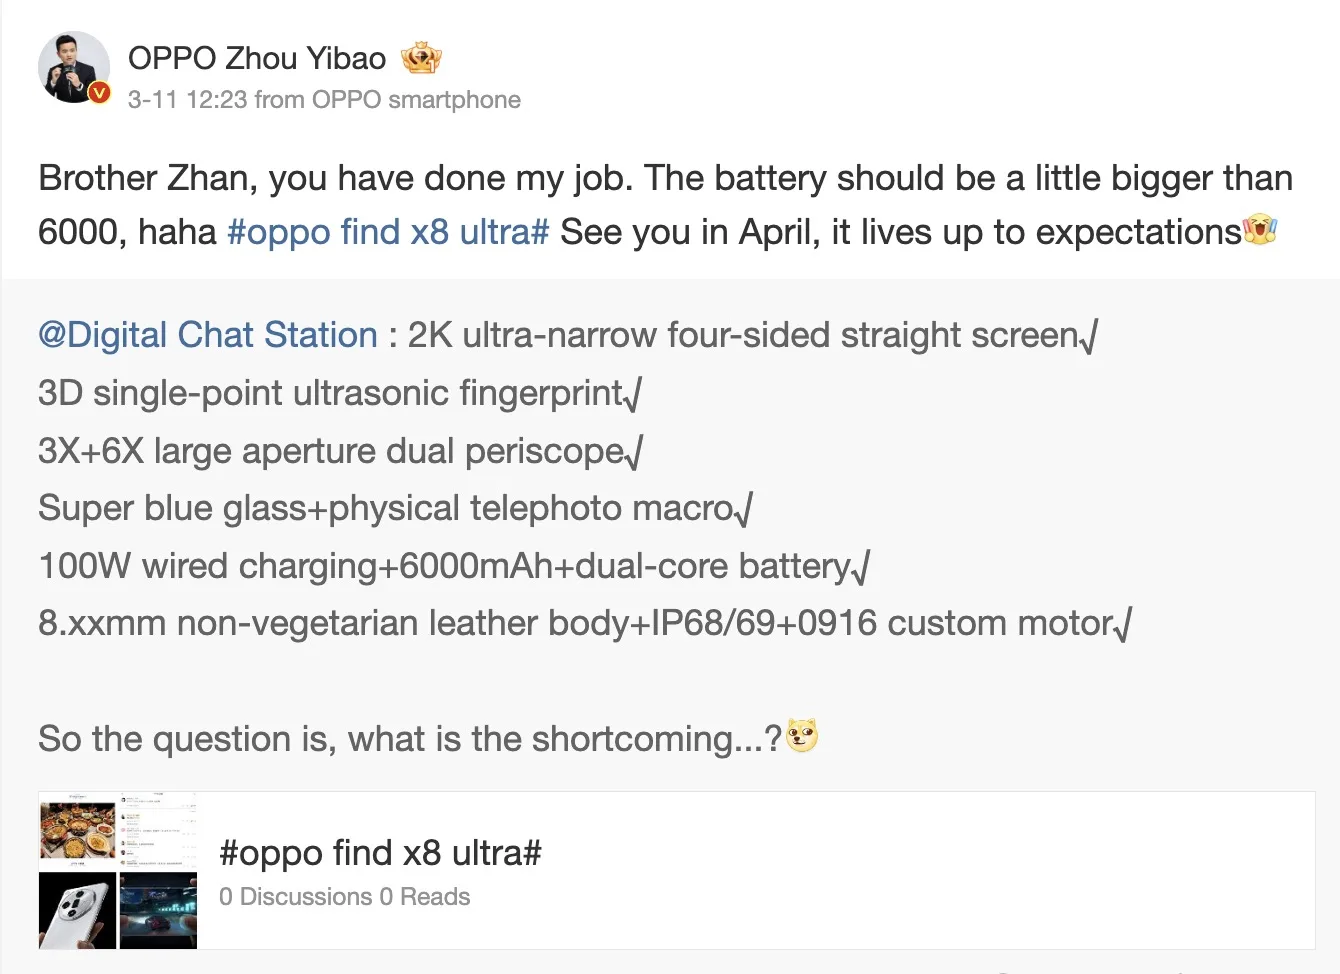The width and height of the screenshot is (1340, 974).
Task: Open the food table thumbnail in topic card
Action: [x=78, y=830]
